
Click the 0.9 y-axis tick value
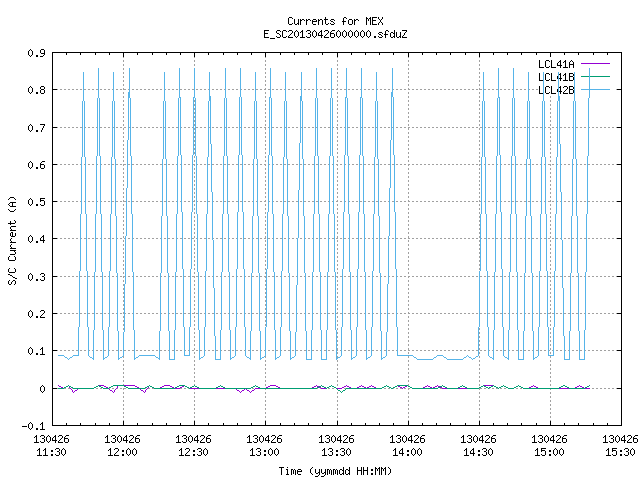36,53
